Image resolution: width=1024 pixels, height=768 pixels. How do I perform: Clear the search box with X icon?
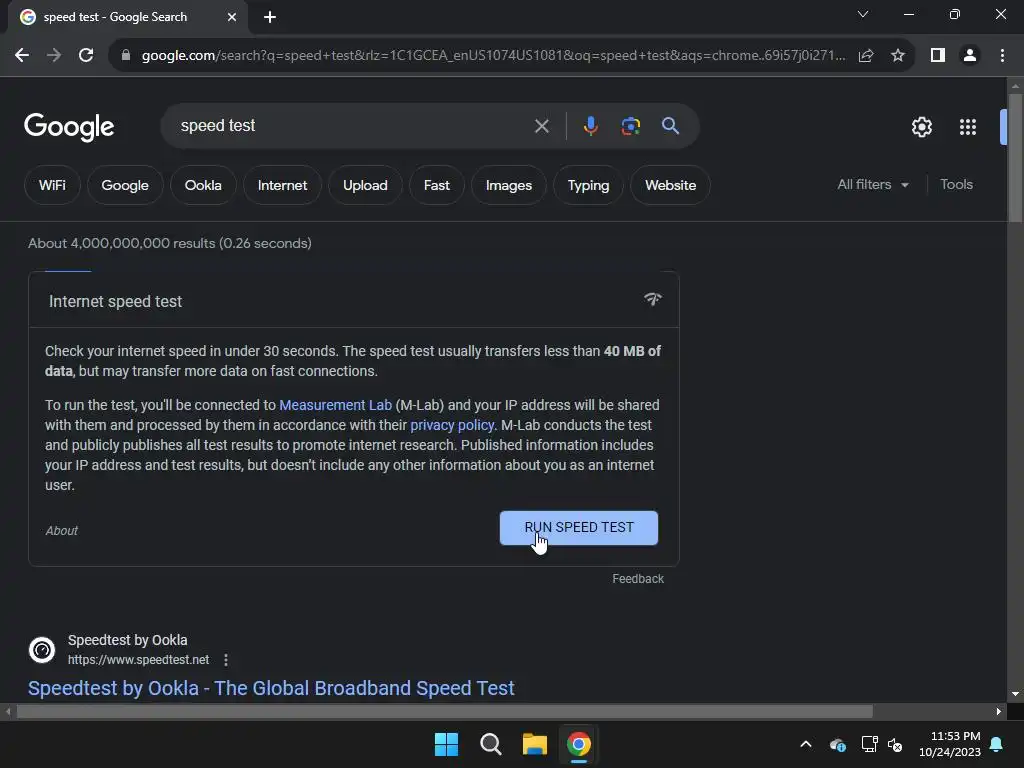541,126
